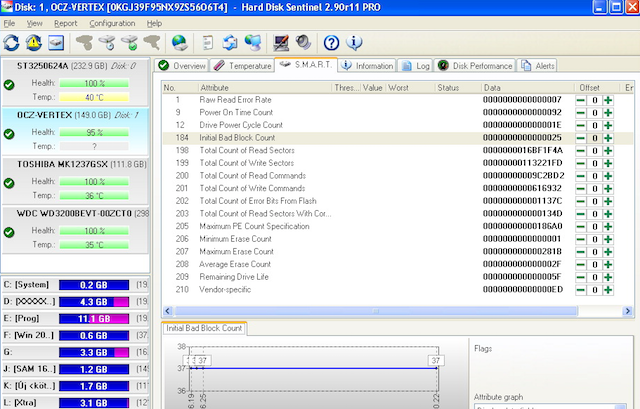Click the blue info 'i' toolbar icon
Image resolution: width=640 pixels, height=409 pixels.
point(354,43)
